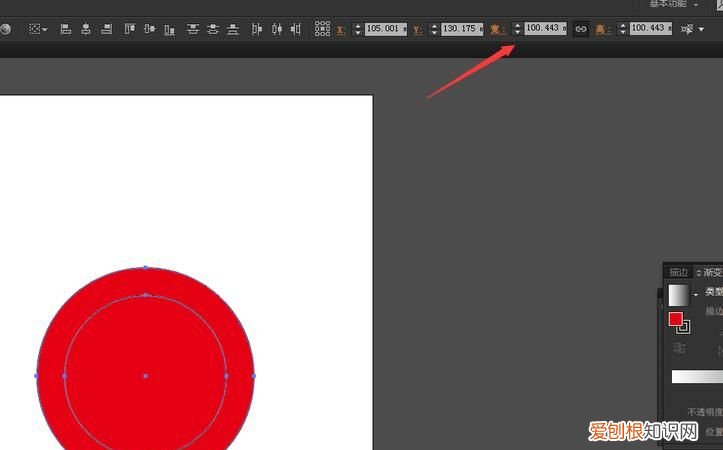Click the red fill color swatch
Viewport: 723px width, 450px height.
click(675, 319)
